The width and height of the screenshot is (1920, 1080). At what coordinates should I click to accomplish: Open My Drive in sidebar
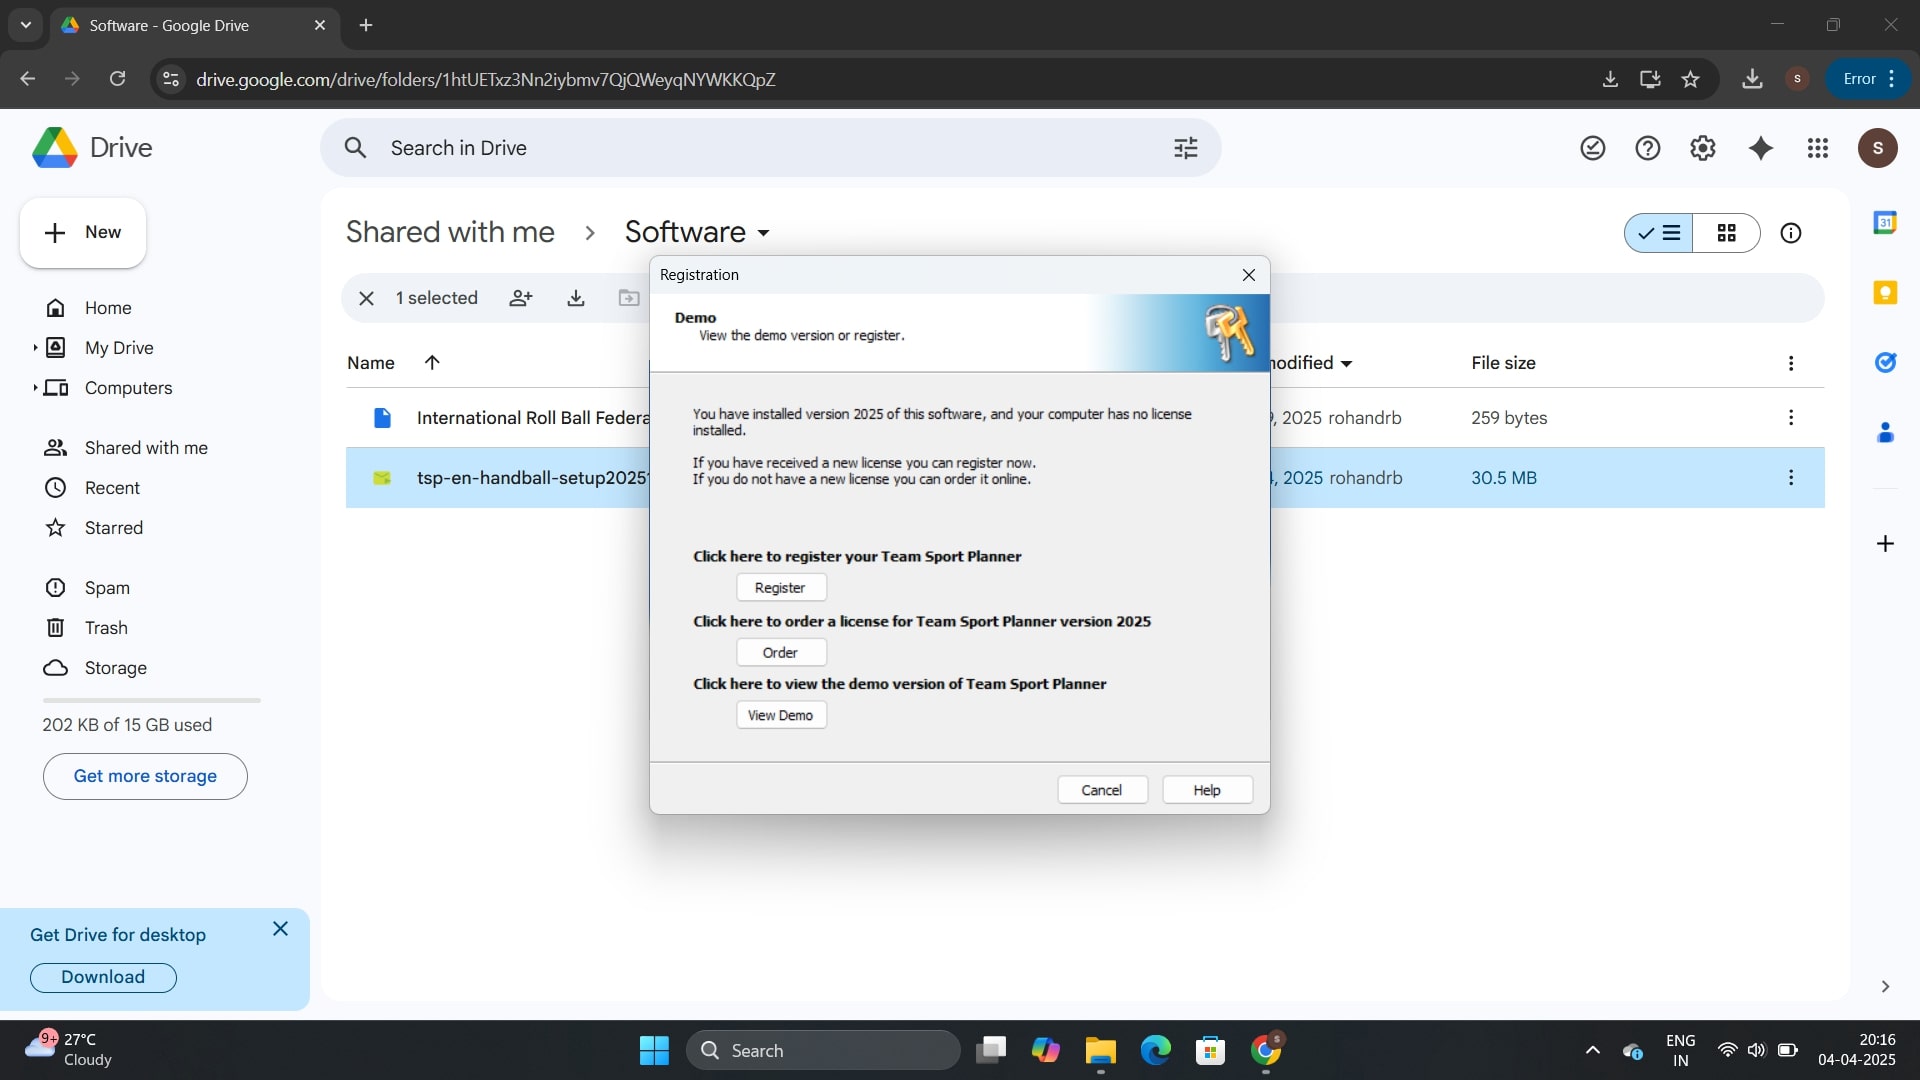119,348
